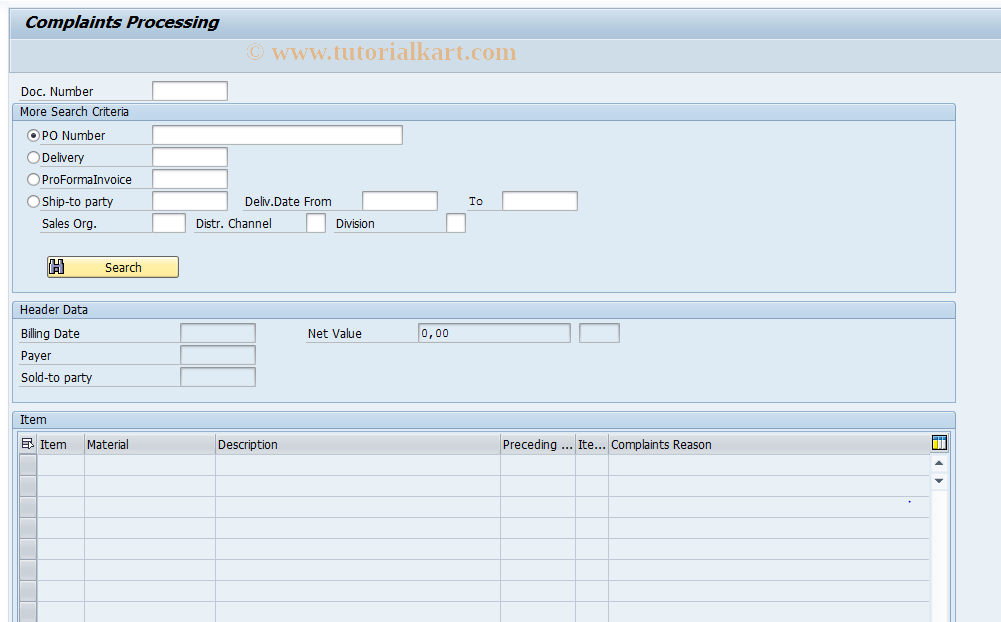Click the PO Number input field
Viewport: 1001px width, 622px height.
coord(277,135)
